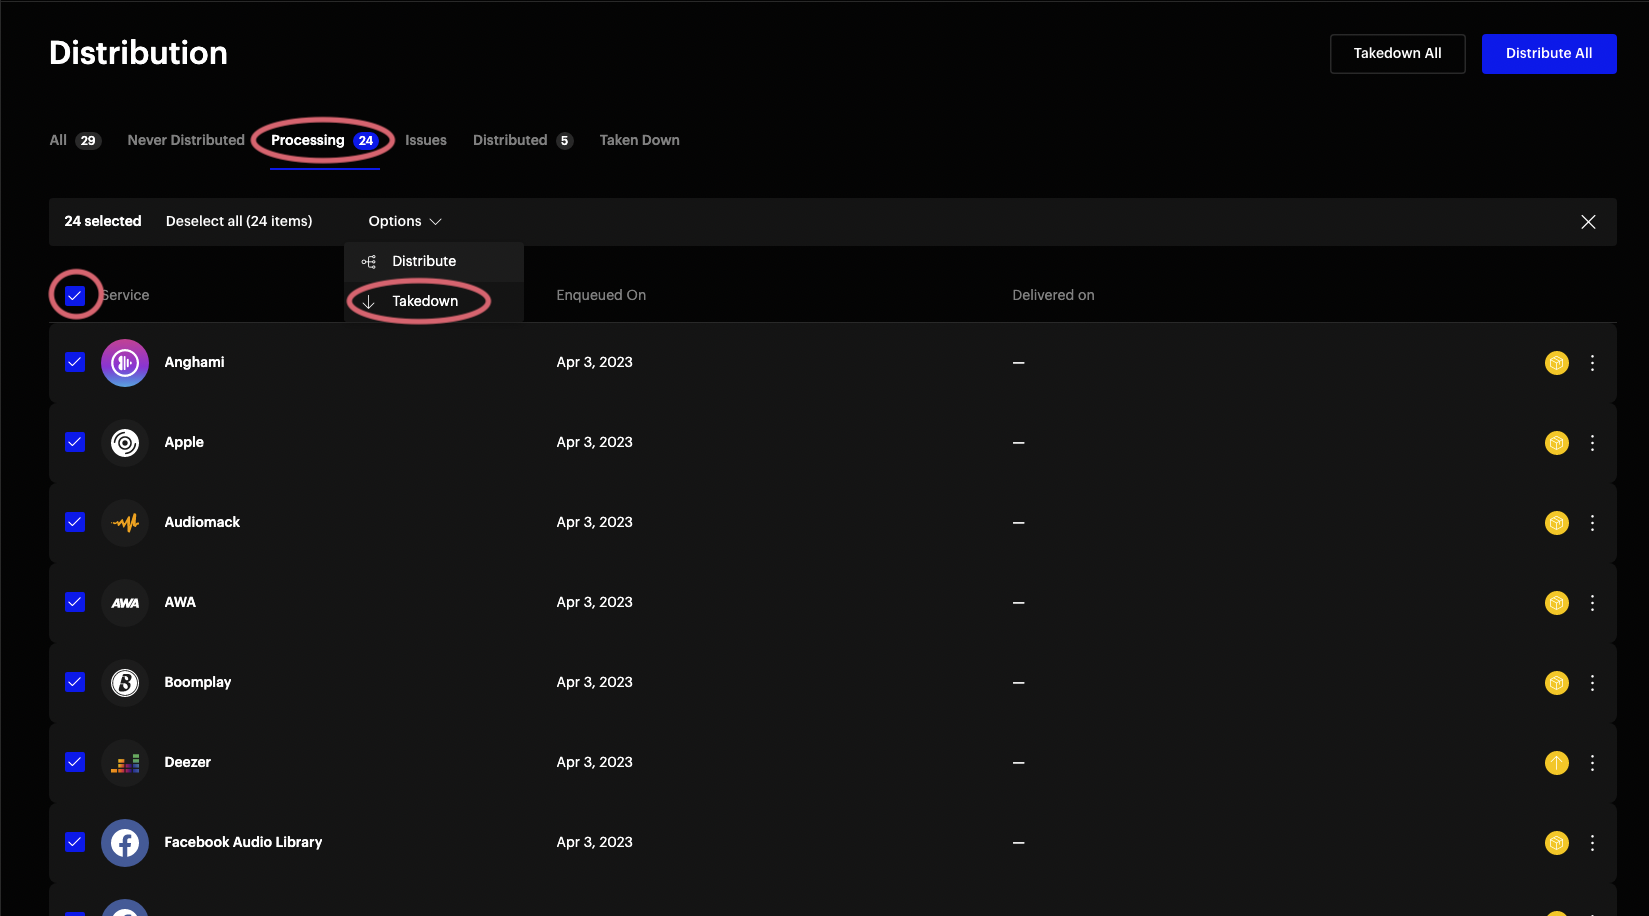The height and width of the screenshot is (916, 1649).
Task: Uncheck the Anghami row checkbox
Action: pyautogui.click(x=75, y=362)
